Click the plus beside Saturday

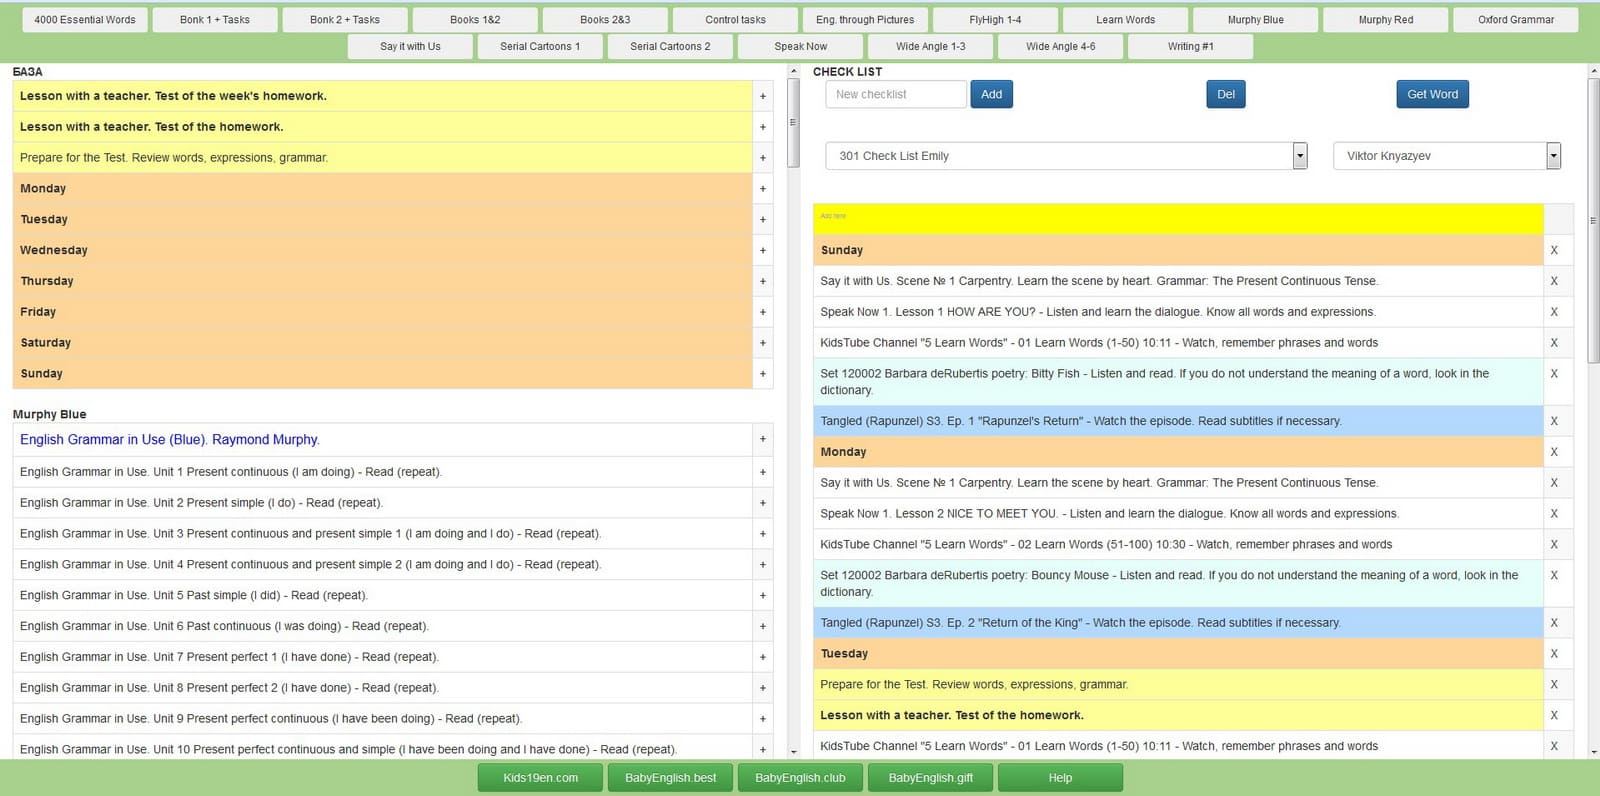[762, 342]
